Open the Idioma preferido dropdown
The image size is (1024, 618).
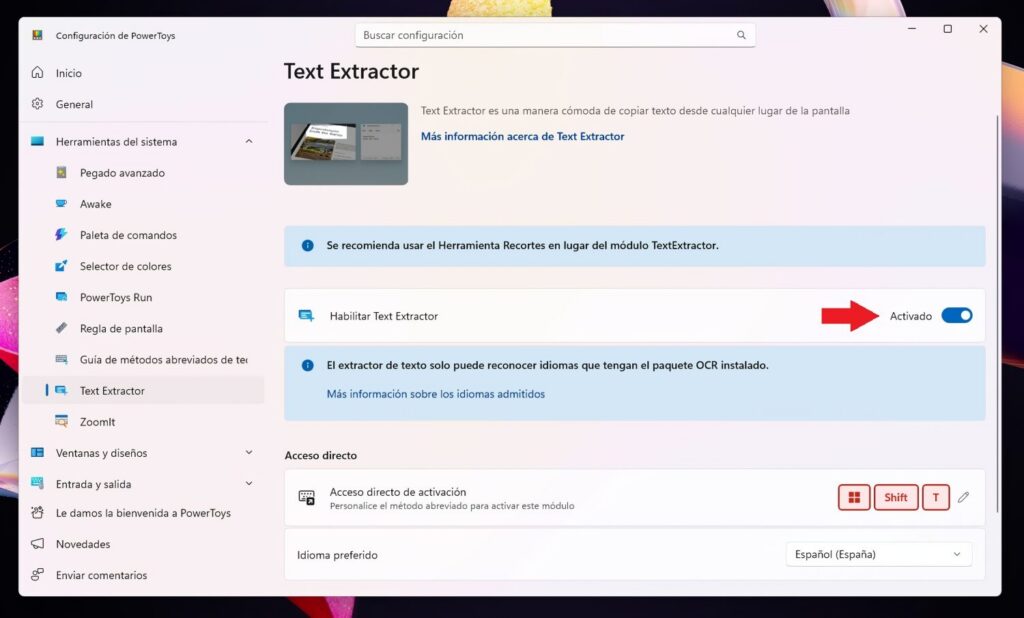point(878,554)
